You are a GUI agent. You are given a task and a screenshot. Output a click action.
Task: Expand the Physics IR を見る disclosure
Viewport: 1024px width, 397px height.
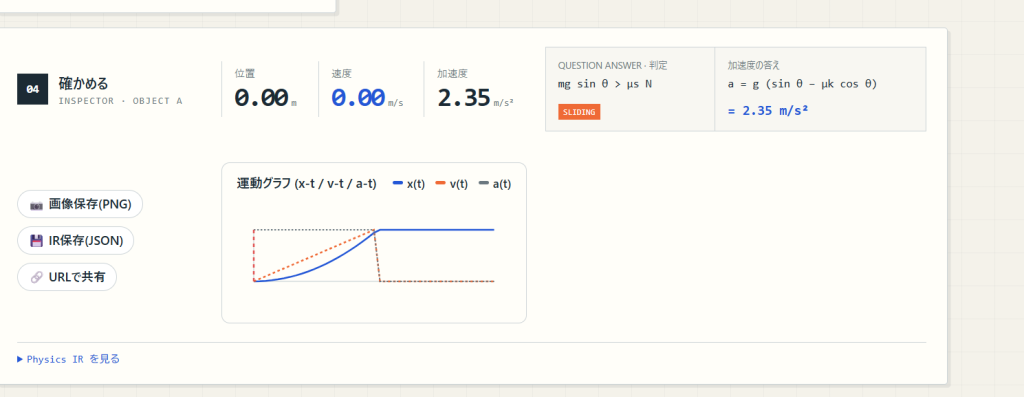(x=69, y=359)
